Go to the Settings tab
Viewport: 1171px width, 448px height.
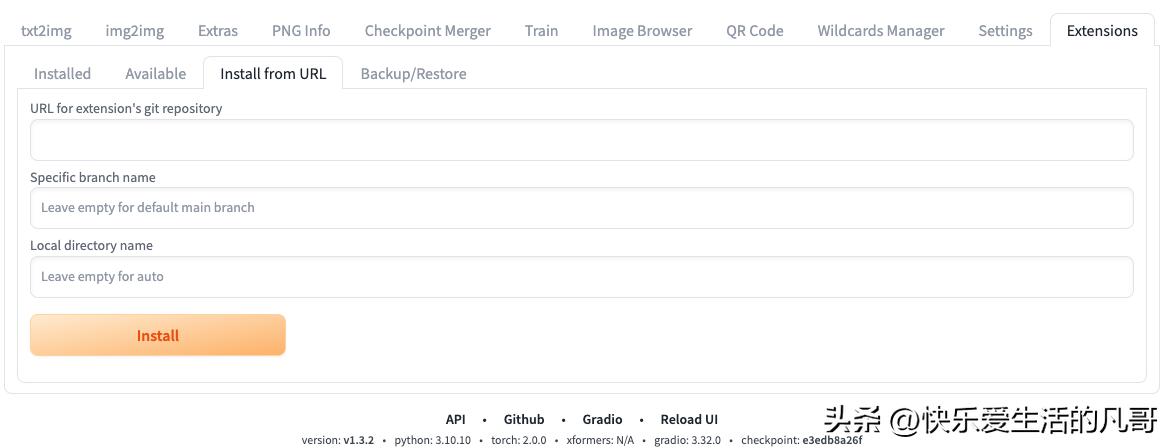(x=1005, y=31)
